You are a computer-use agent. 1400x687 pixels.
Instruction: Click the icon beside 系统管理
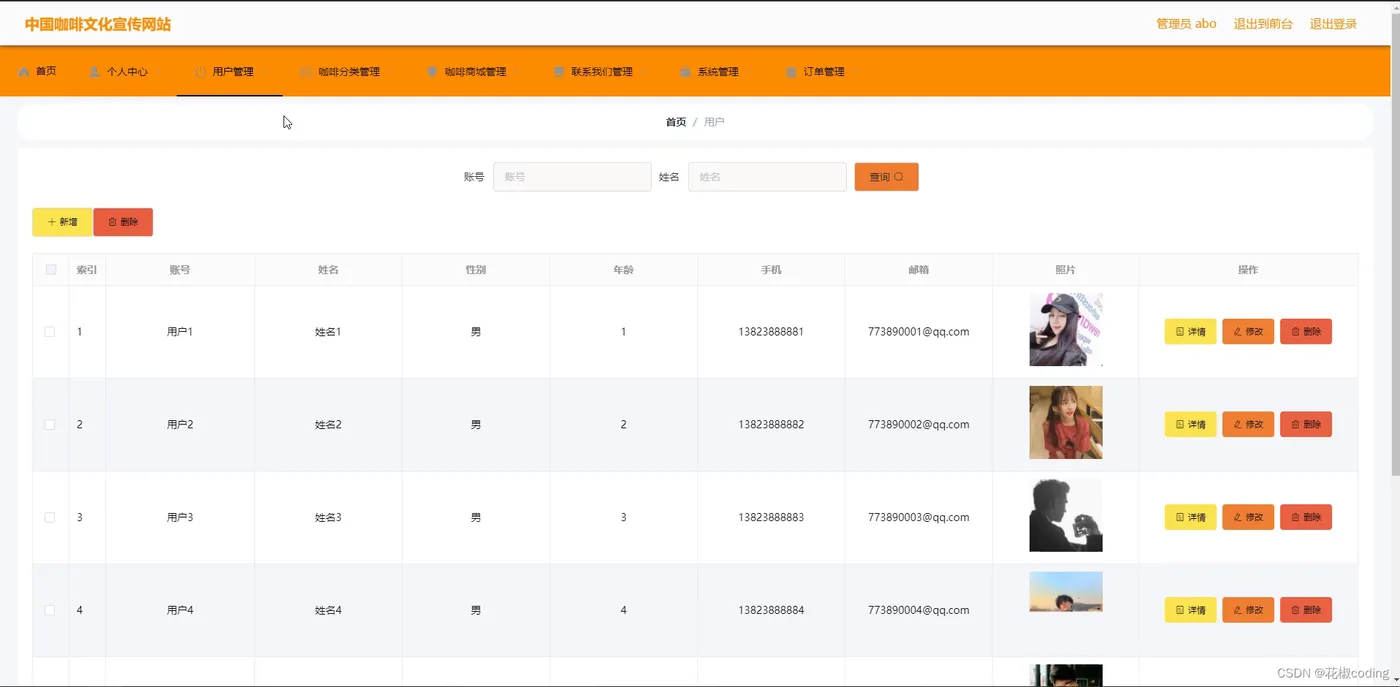coord(685,72)
